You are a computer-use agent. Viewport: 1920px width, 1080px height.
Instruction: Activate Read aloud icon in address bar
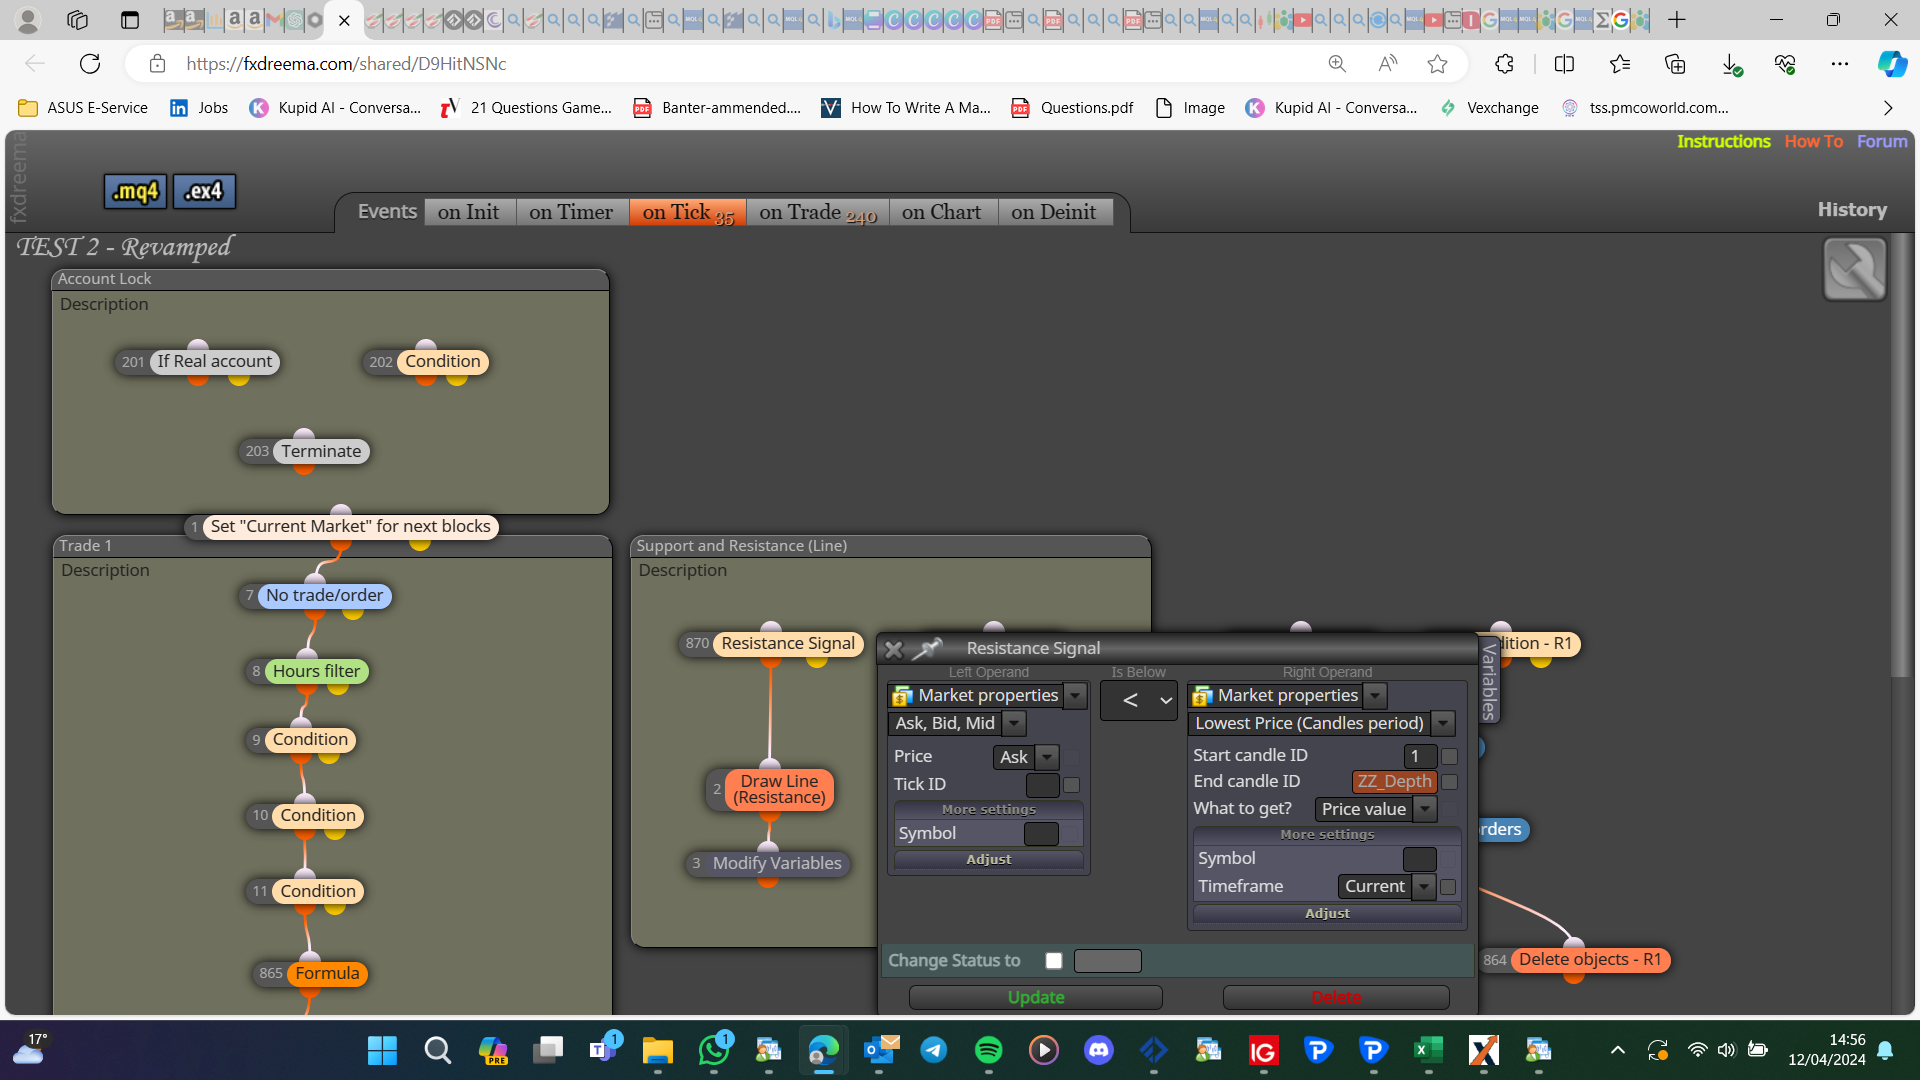1387,64
